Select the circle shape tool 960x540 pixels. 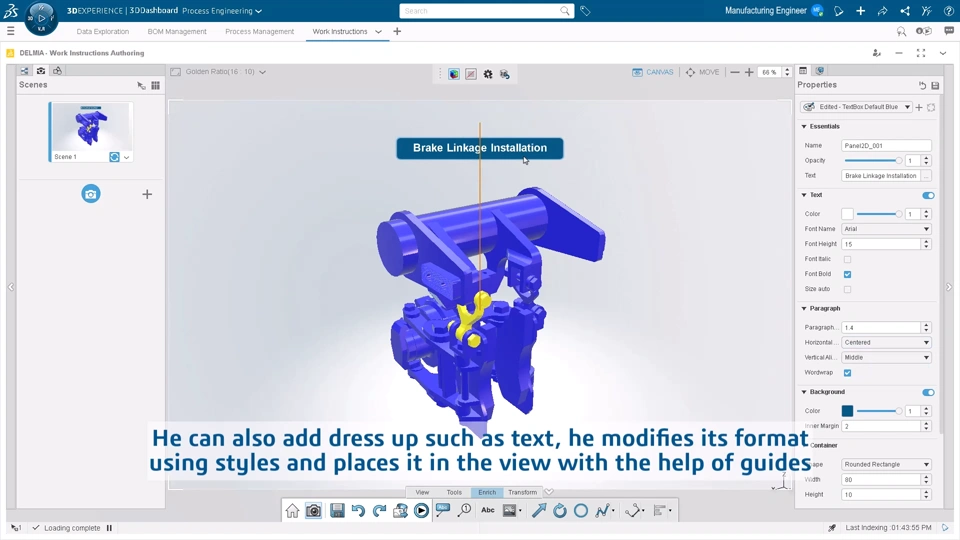pos(580,510)
